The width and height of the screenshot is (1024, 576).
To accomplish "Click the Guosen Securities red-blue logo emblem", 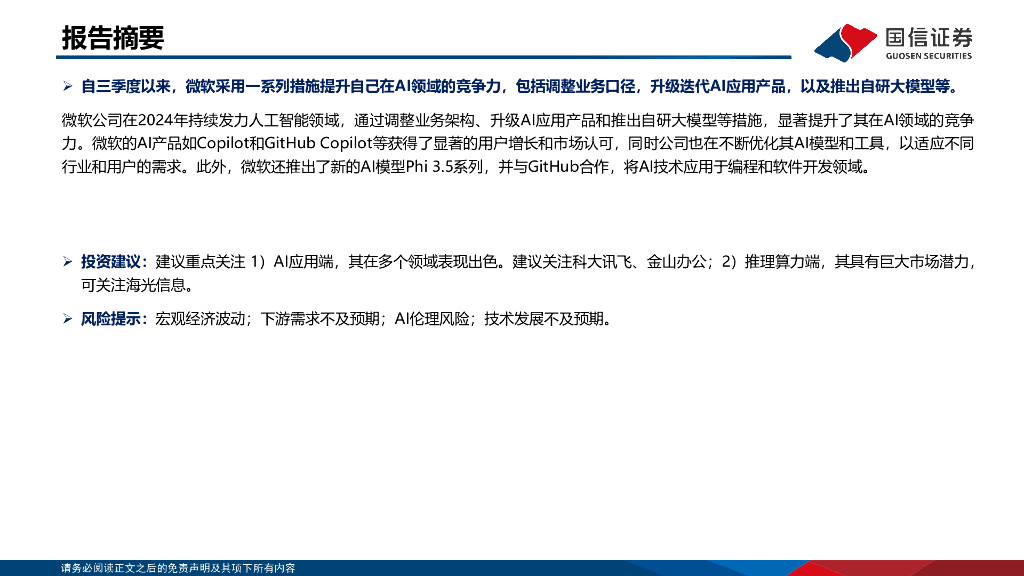I will tap(845, 42).
